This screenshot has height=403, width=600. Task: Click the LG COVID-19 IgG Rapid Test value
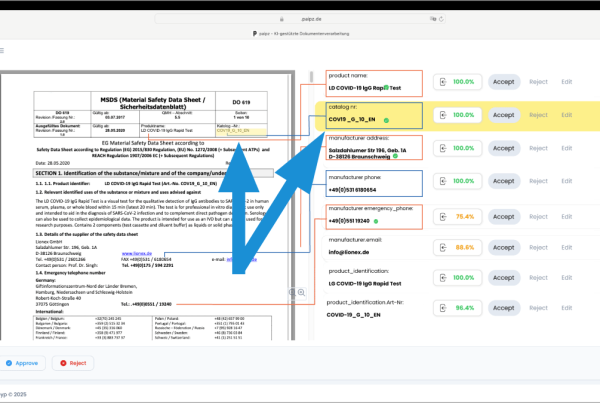(365, 284)
